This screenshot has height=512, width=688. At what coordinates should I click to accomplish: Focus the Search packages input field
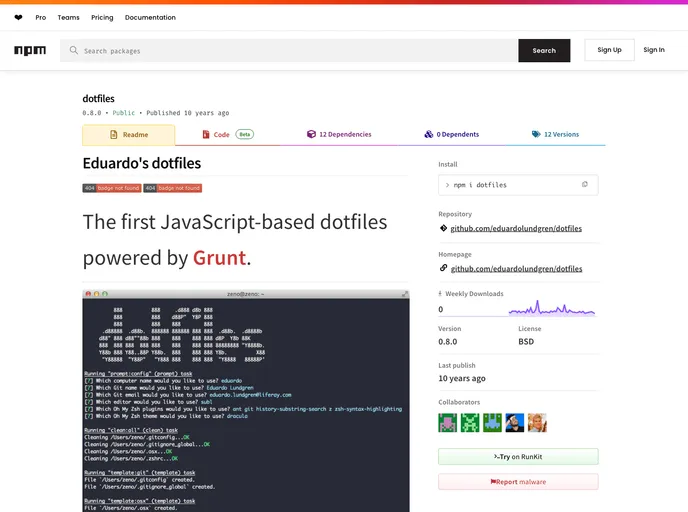pos(289,50)
